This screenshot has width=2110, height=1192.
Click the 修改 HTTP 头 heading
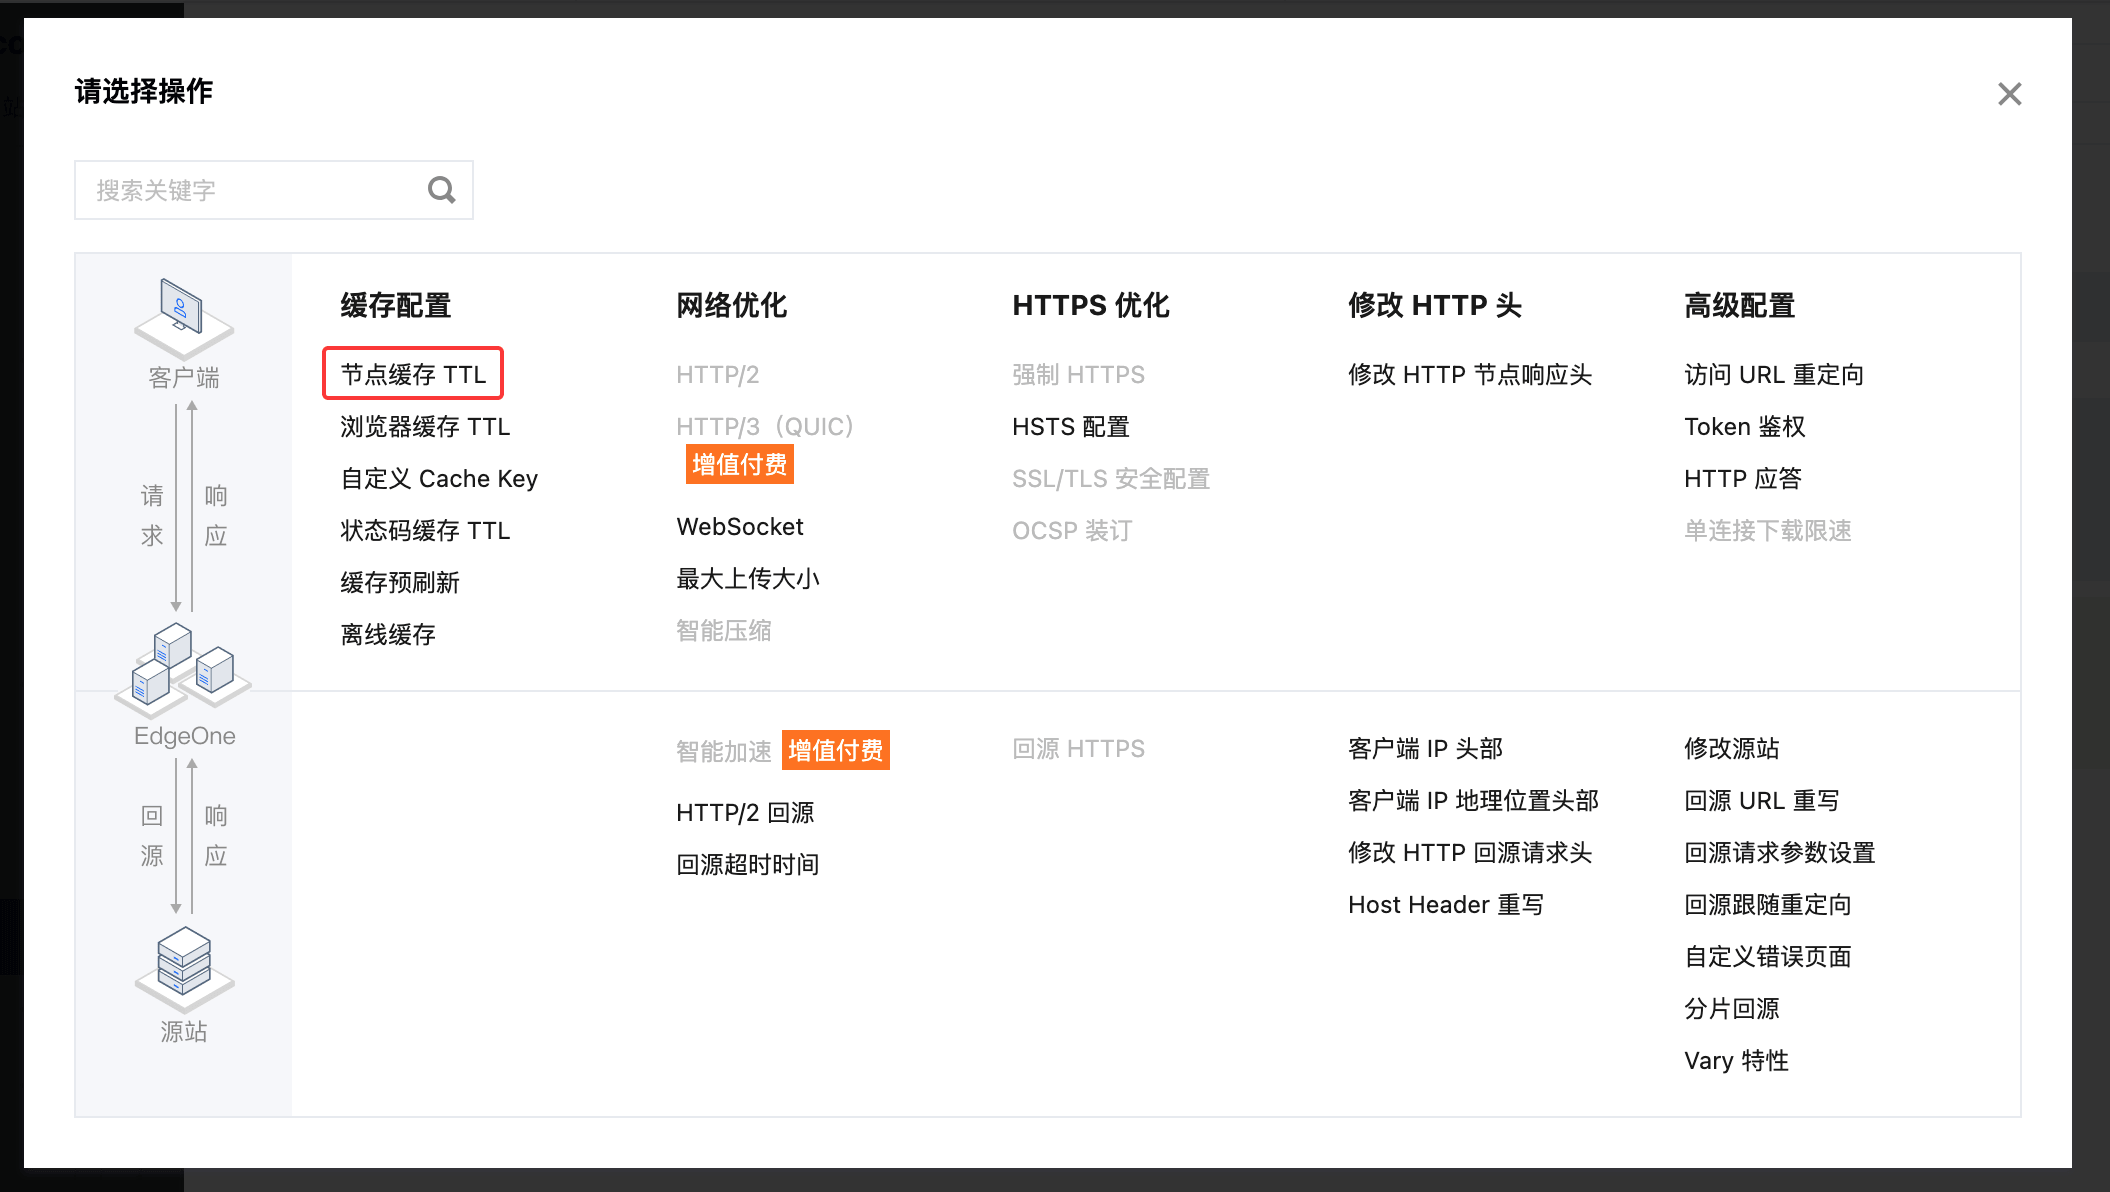(x=1435, y=305)
